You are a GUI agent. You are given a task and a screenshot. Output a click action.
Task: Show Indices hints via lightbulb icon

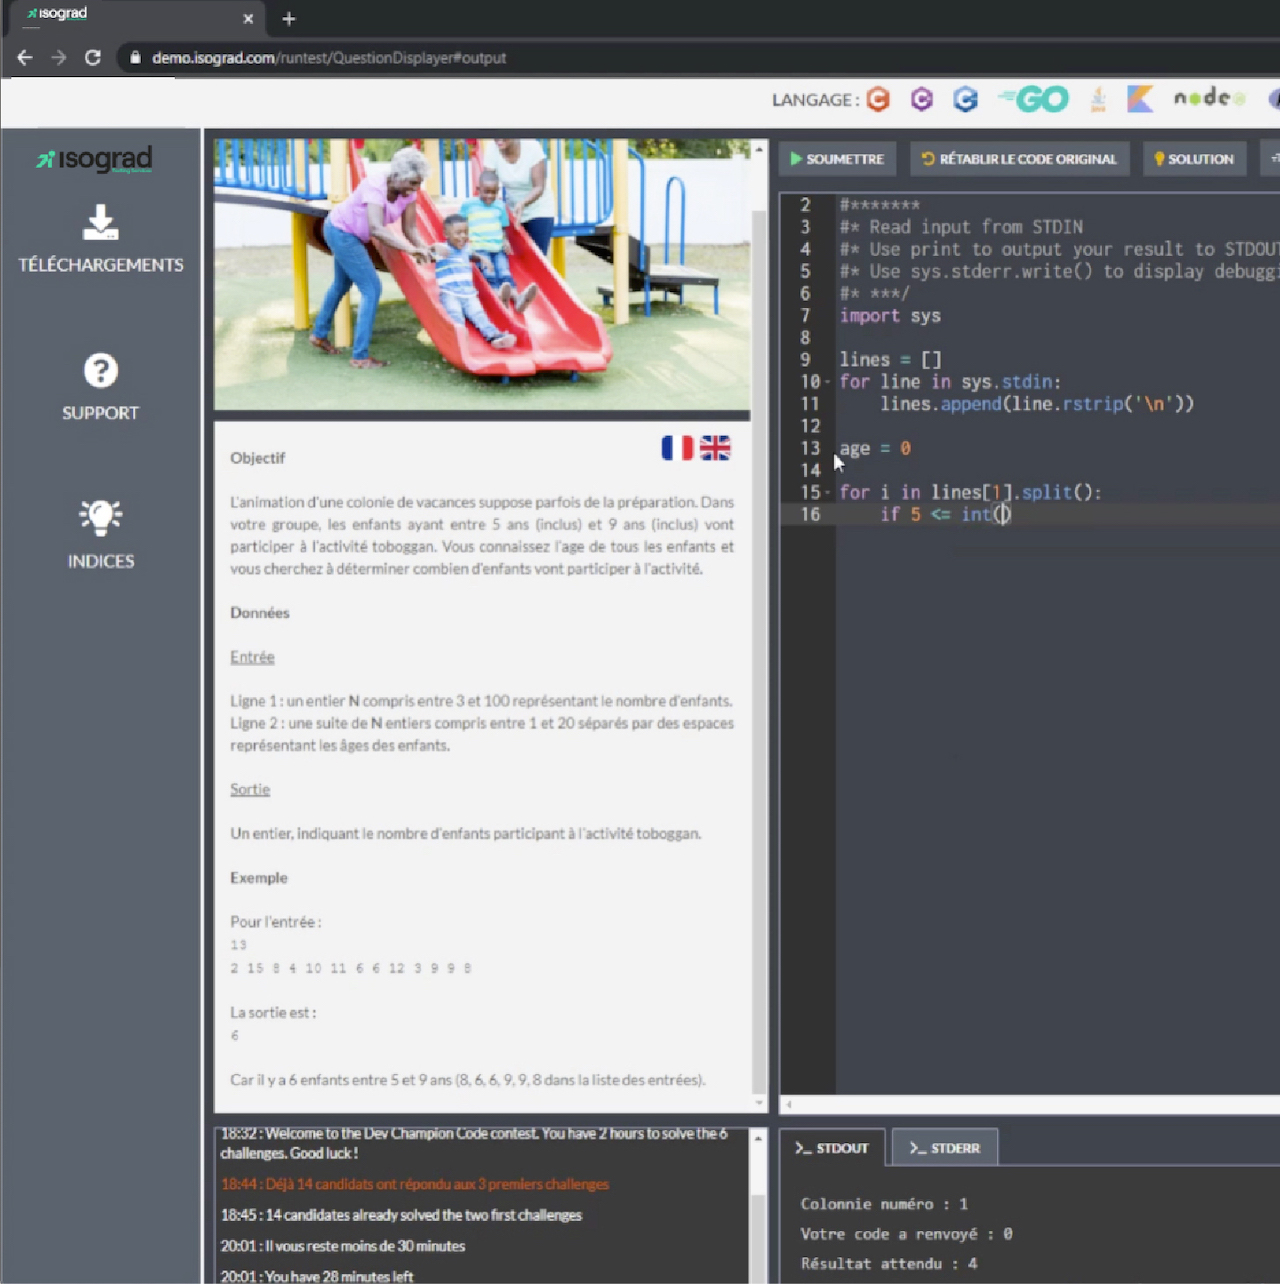click(x=100, y=518)
